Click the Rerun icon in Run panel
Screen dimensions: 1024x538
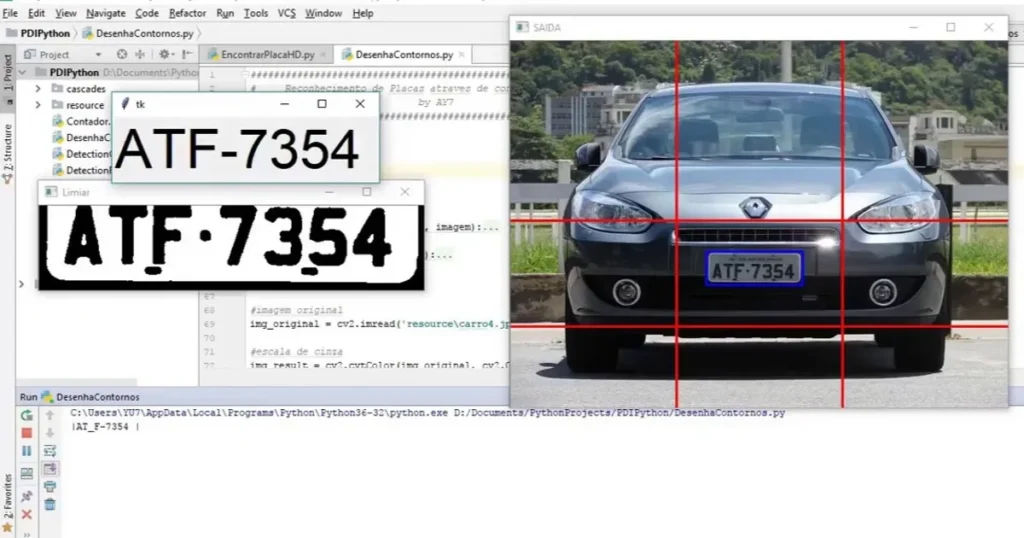click(27, 414)
